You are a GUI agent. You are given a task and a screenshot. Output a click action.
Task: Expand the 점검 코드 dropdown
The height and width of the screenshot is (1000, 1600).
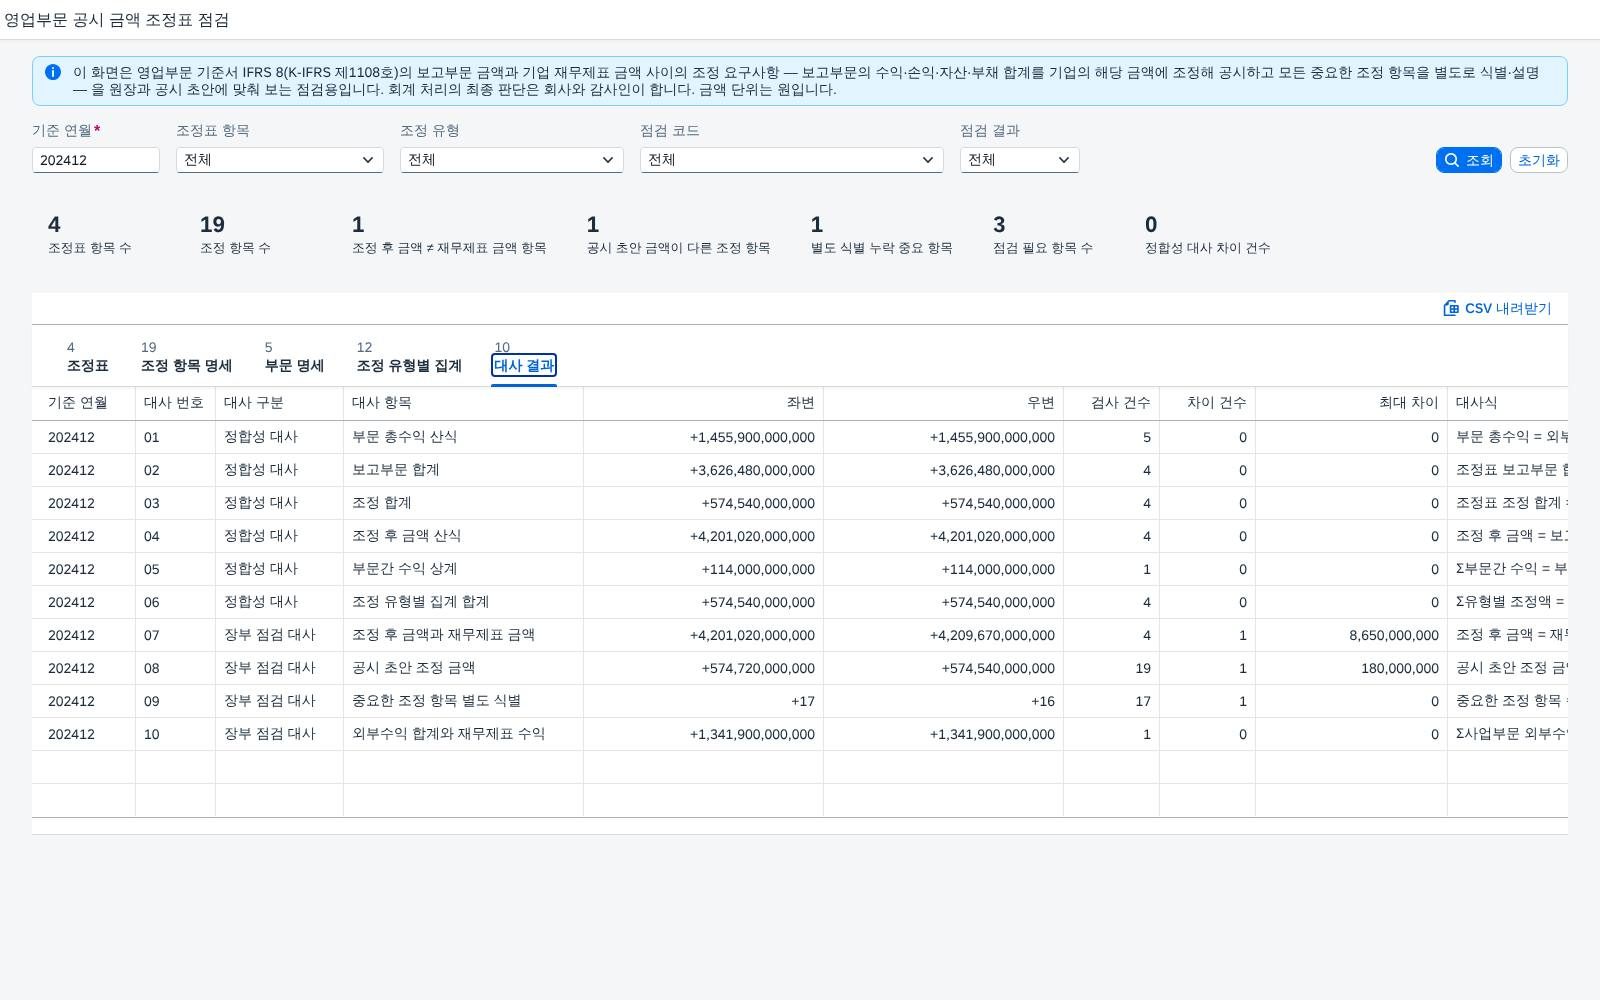pyautogui.click(x=792, y=160)
